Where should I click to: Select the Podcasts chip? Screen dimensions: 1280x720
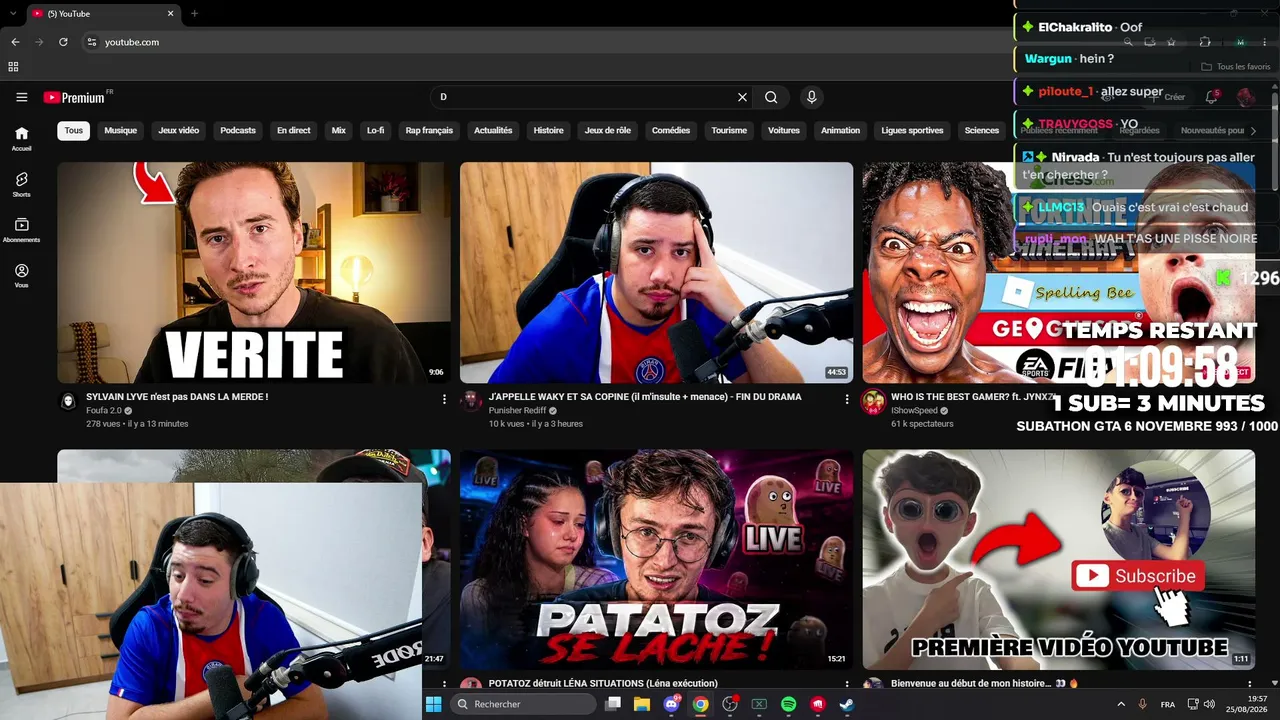(x=238, y=130)
